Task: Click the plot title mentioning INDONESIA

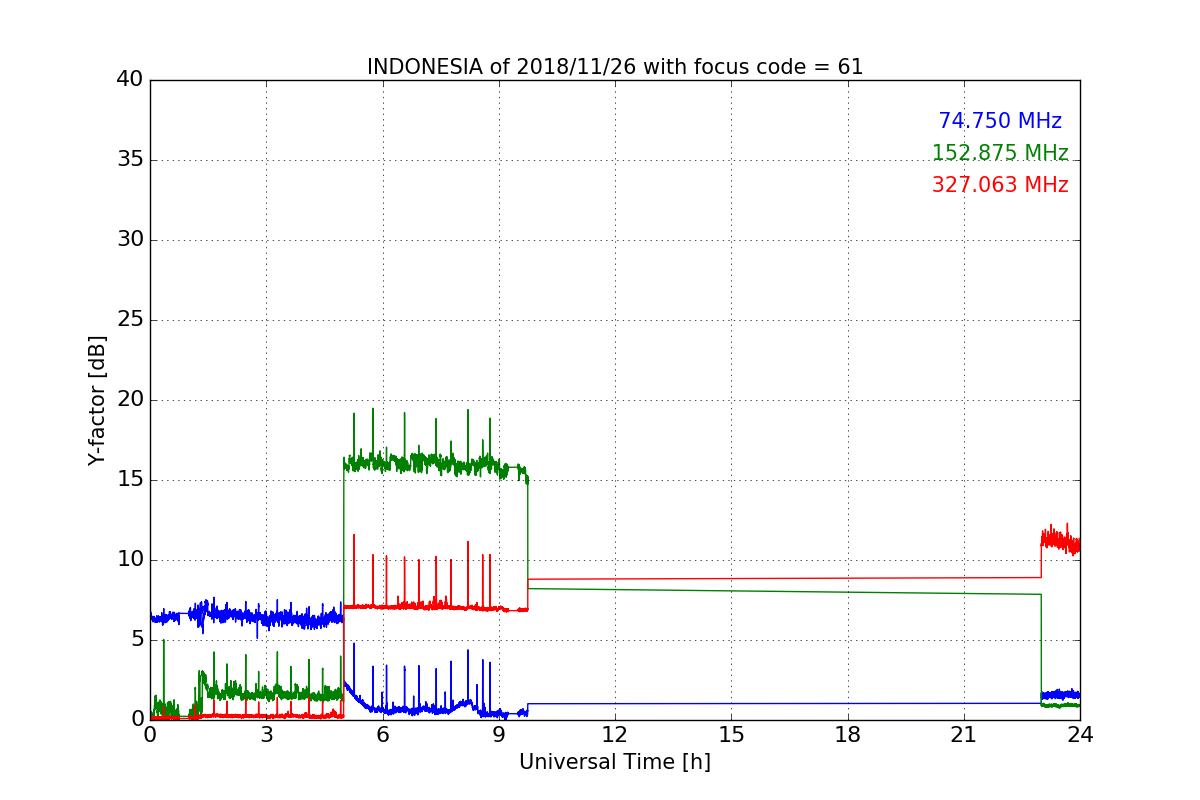Action: coord(615,67)
